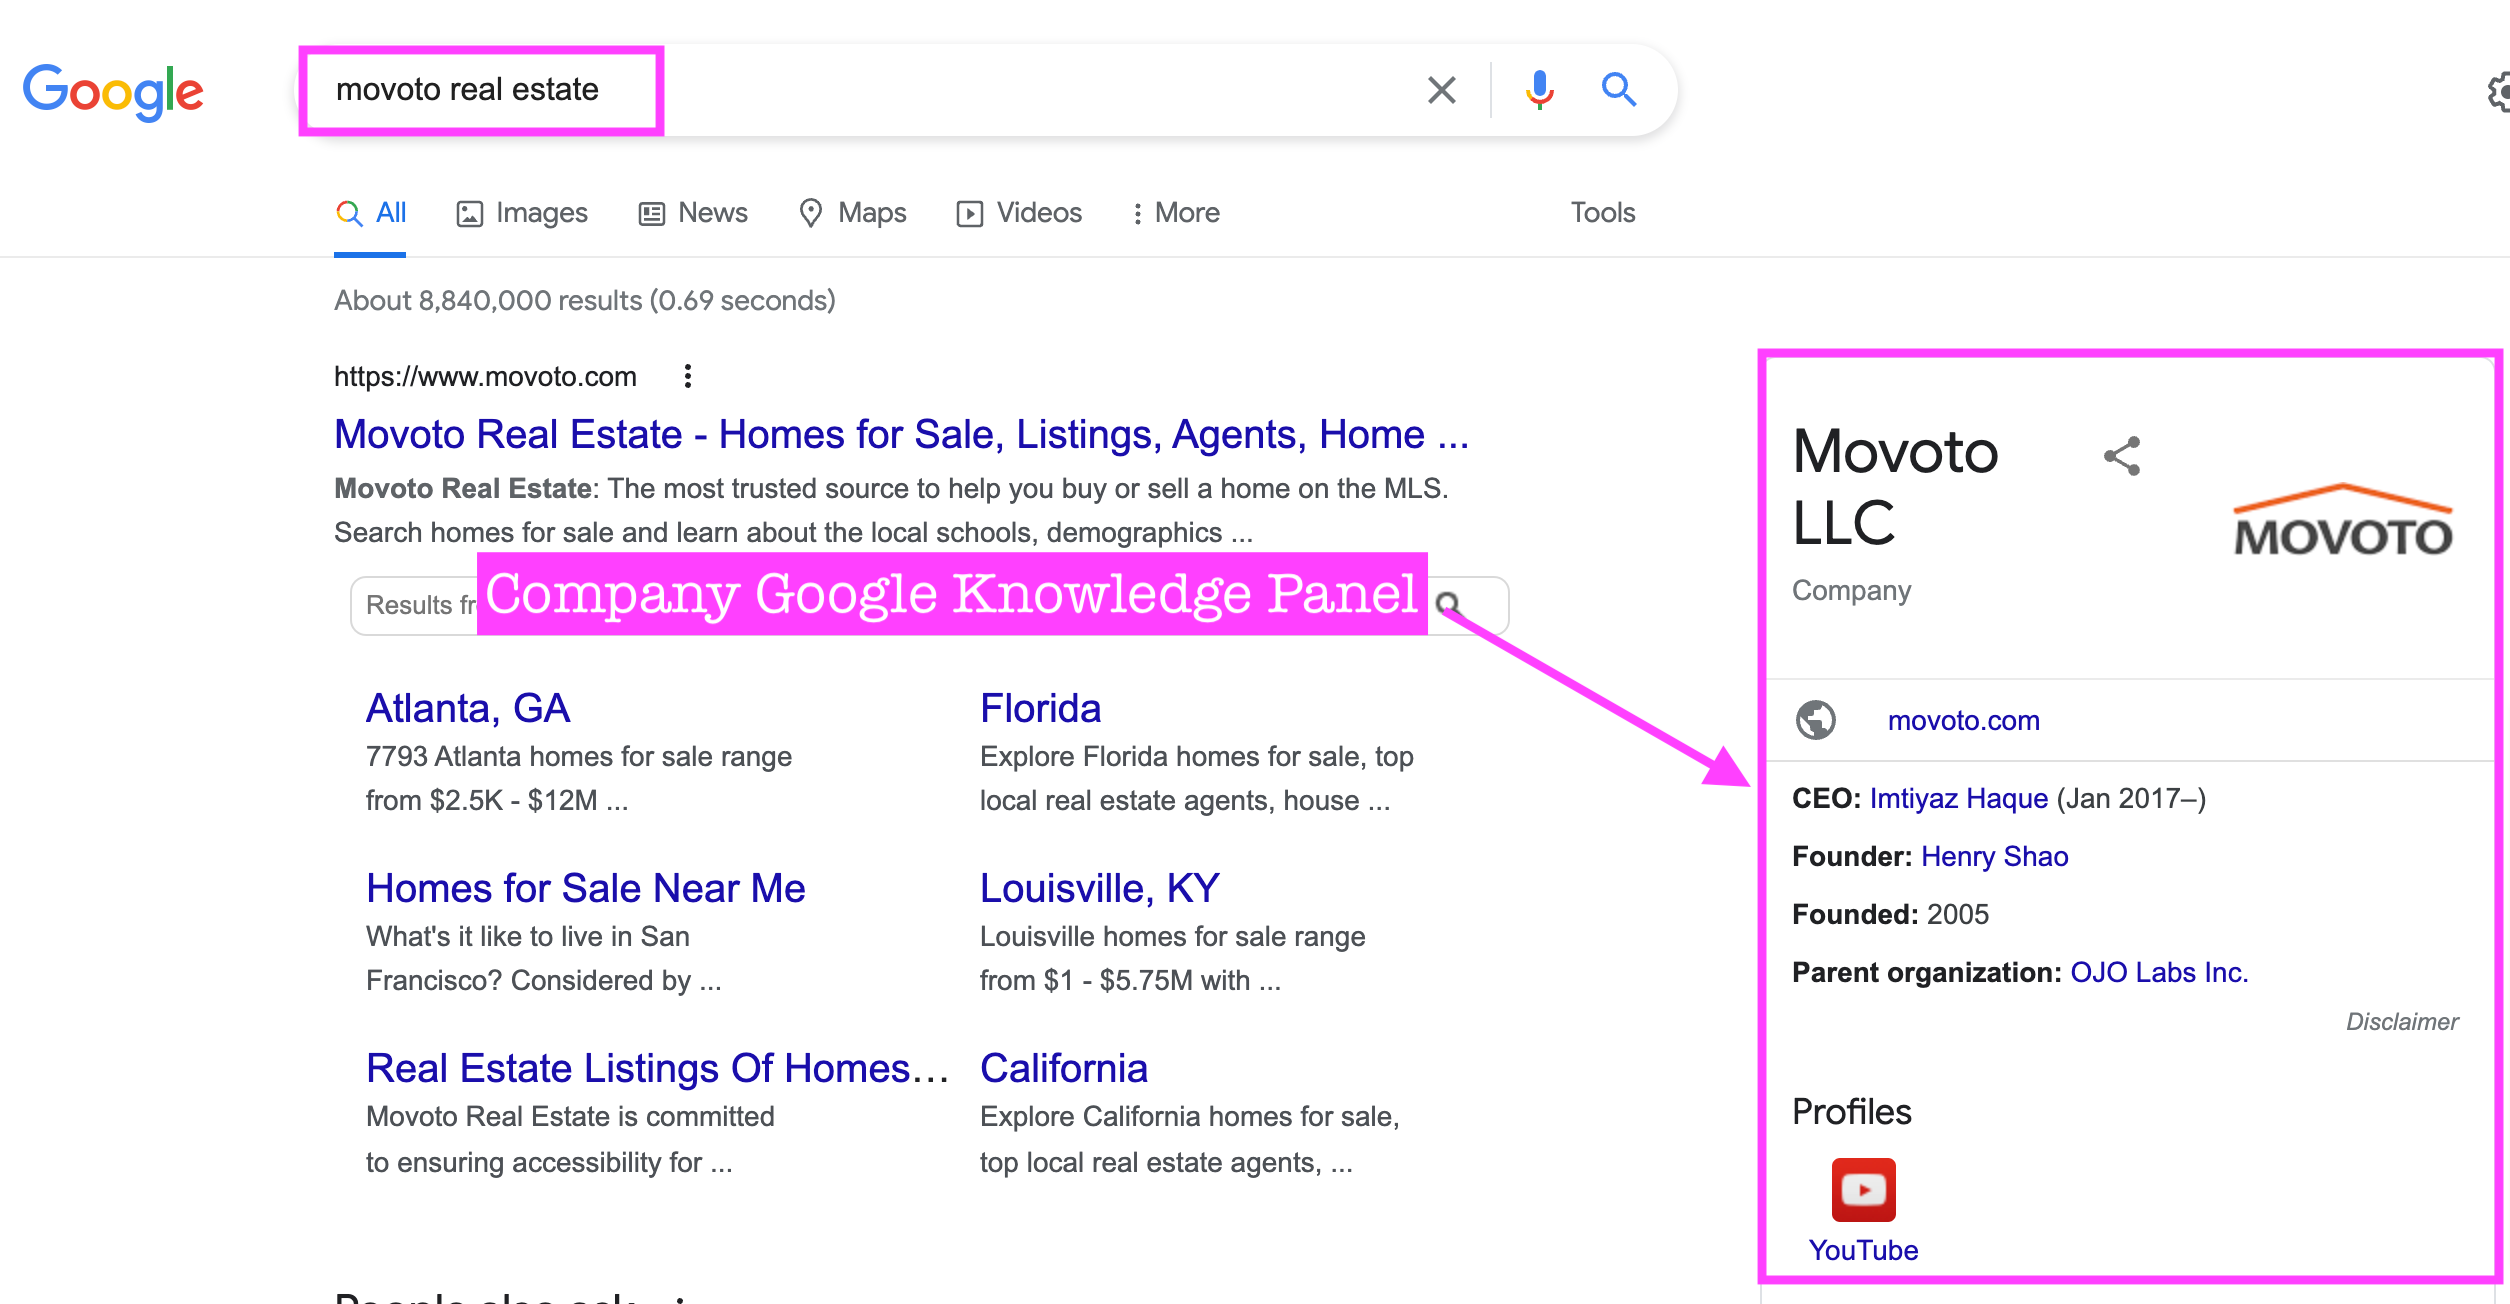Click the Images tab picture icon

tap(469, 214)
